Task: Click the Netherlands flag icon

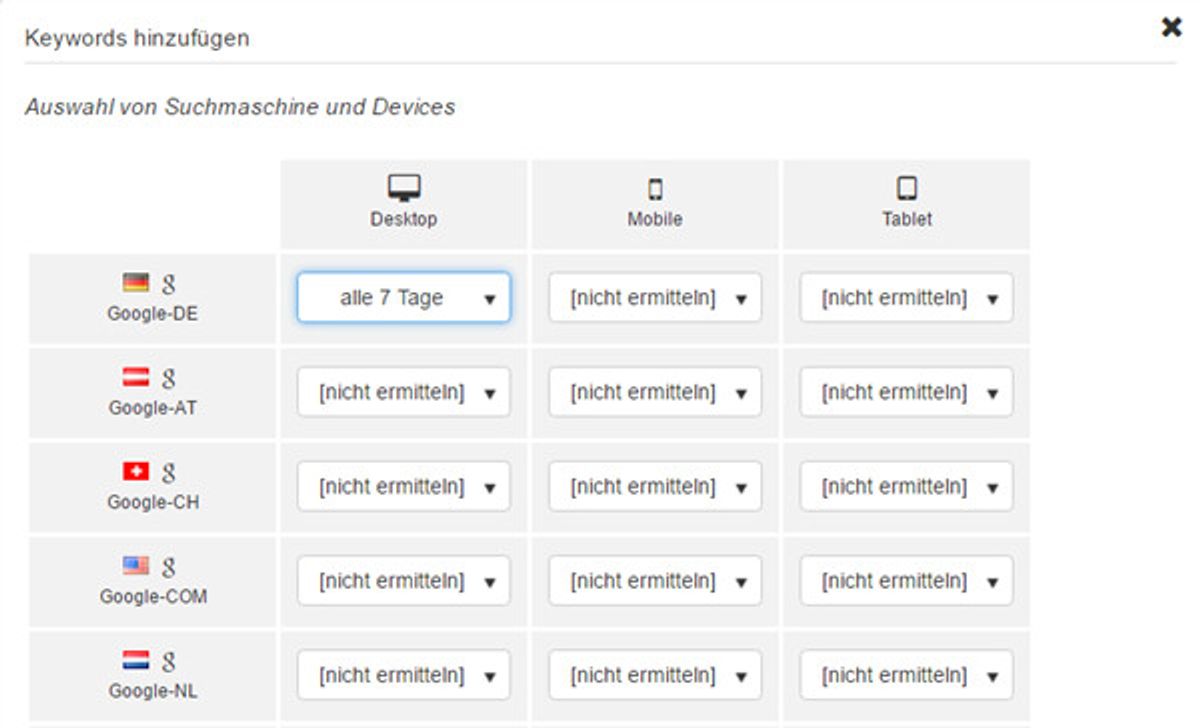Action: click(x=136, y=660)
